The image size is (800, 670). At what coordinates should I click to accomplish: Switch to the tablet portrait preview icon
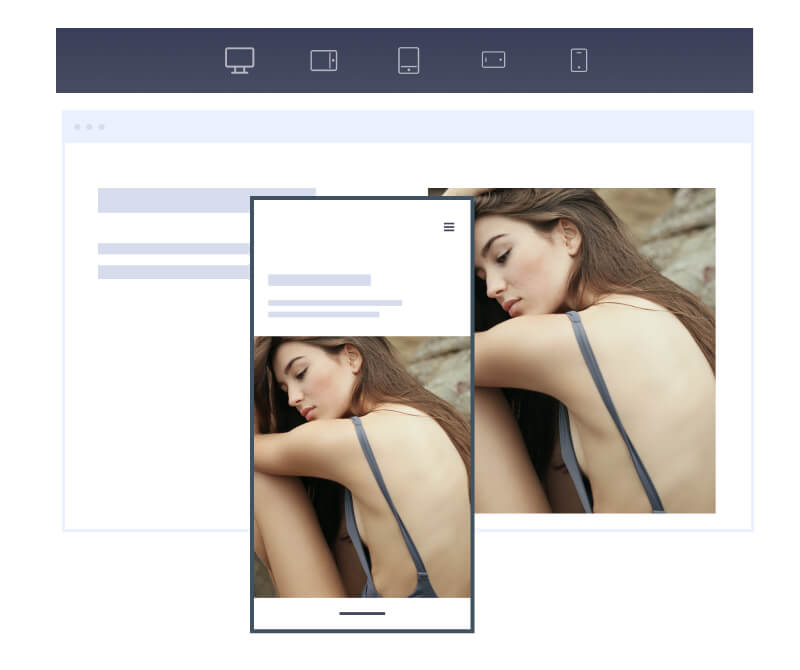pyautogui.click(x=407, y=60)
